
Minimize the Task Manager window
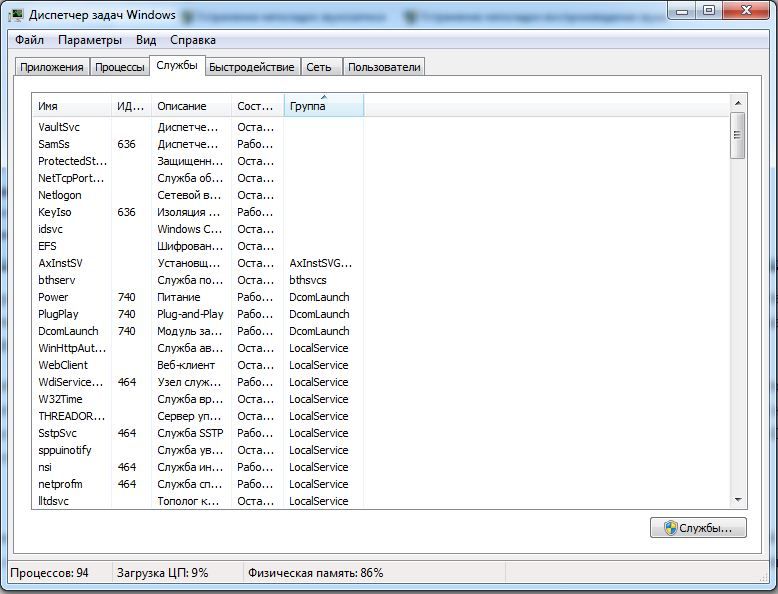[x=683, y=10]
